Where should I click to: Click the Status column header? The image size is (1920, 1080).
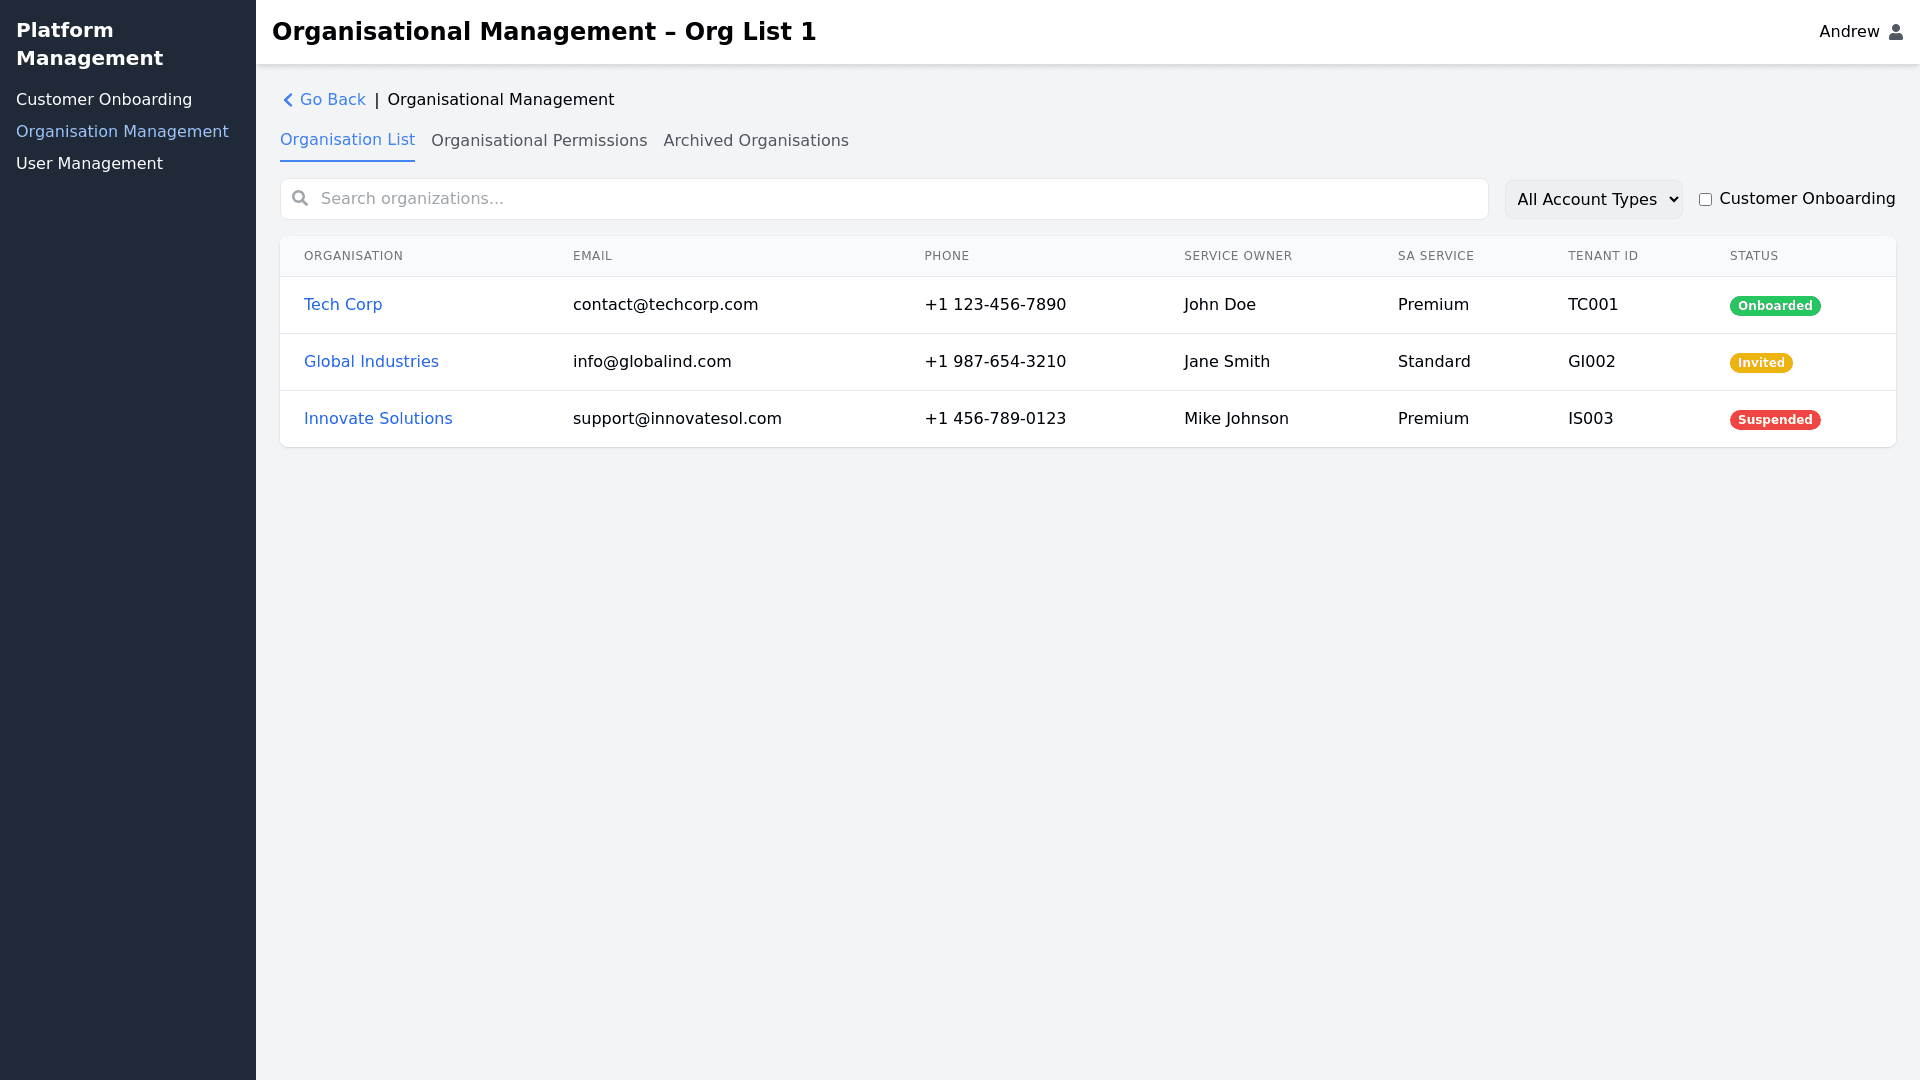(x=1753, y=256)
